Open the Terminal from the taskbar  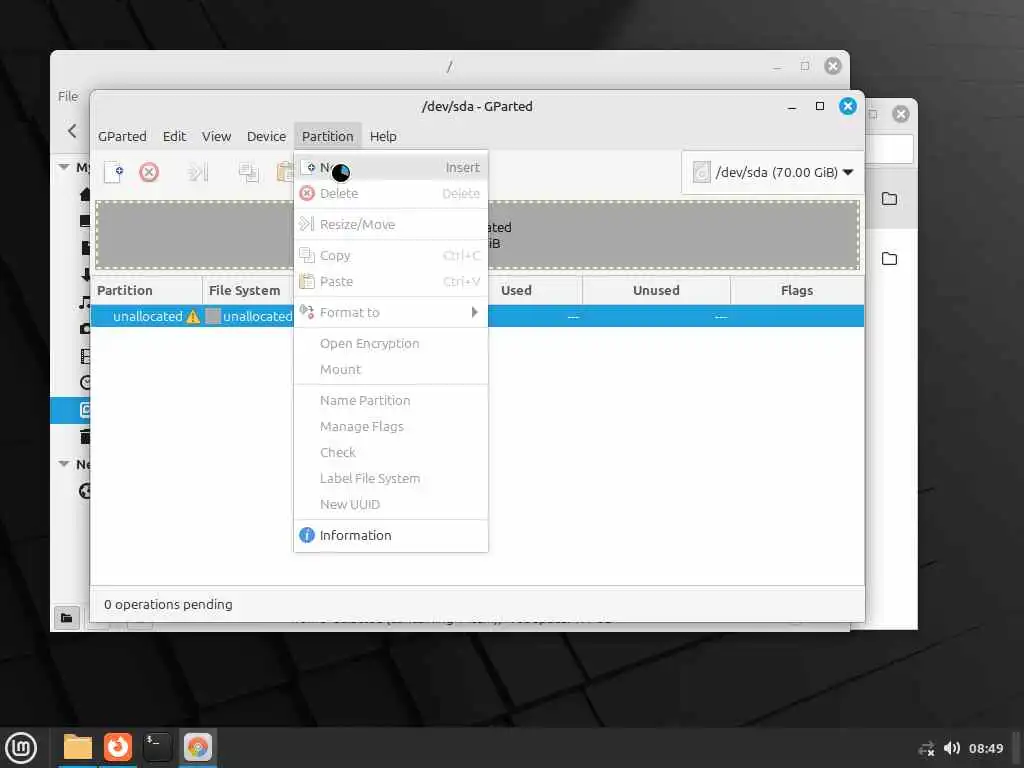pos(157,747)
